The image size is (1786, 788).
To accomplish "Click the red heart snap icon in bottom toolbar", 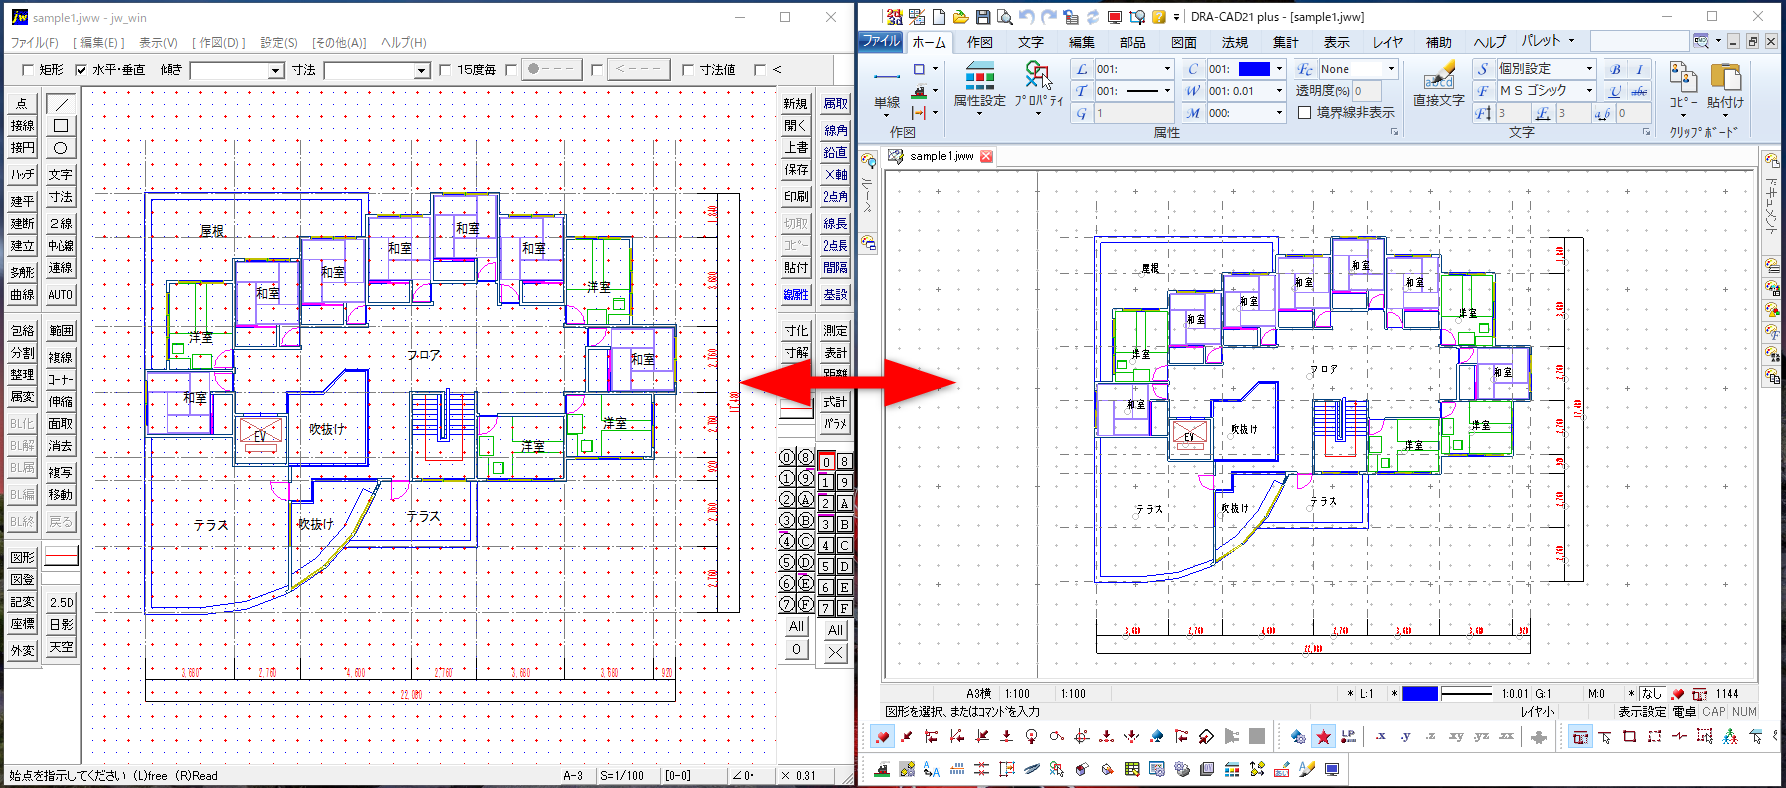I will pyautogui.click(x=882, y=737).
